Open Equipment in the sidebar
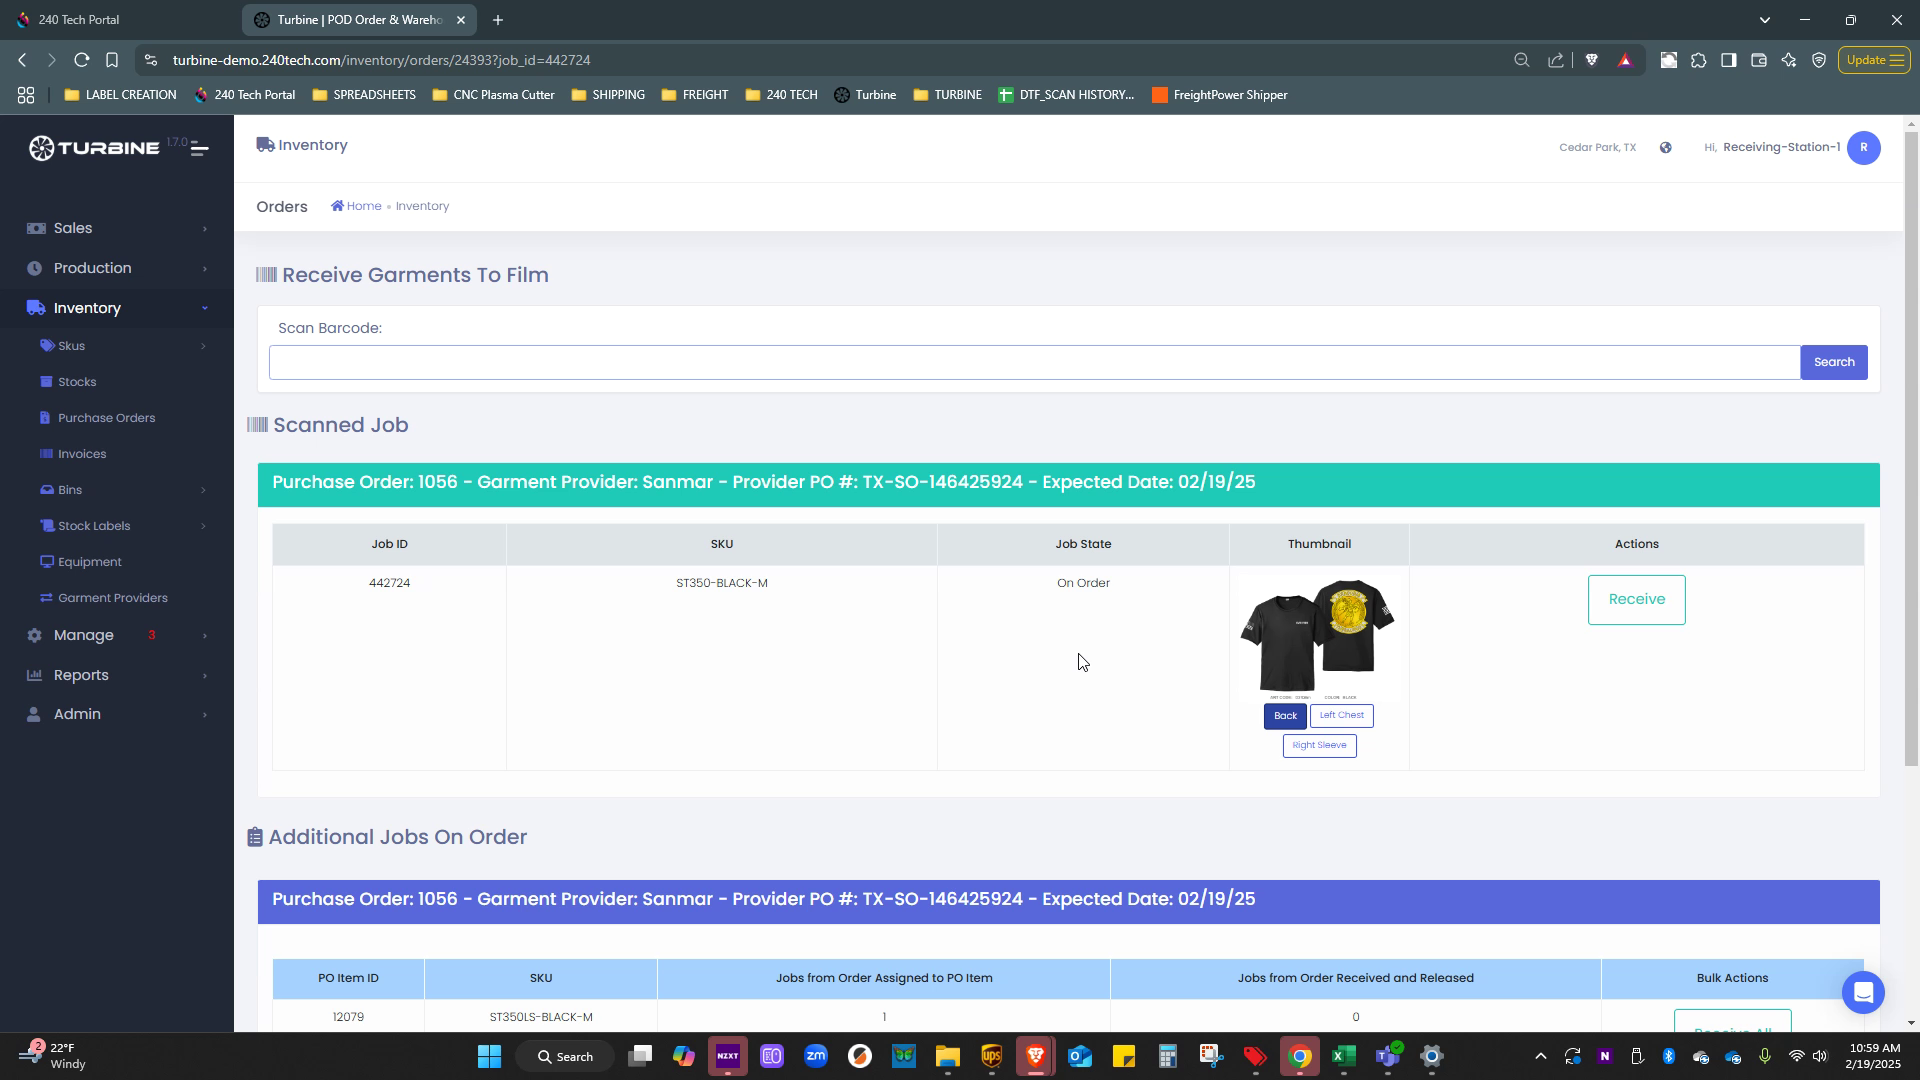1920x1080 pixels. pyautogui.click(x=89, y=562)
